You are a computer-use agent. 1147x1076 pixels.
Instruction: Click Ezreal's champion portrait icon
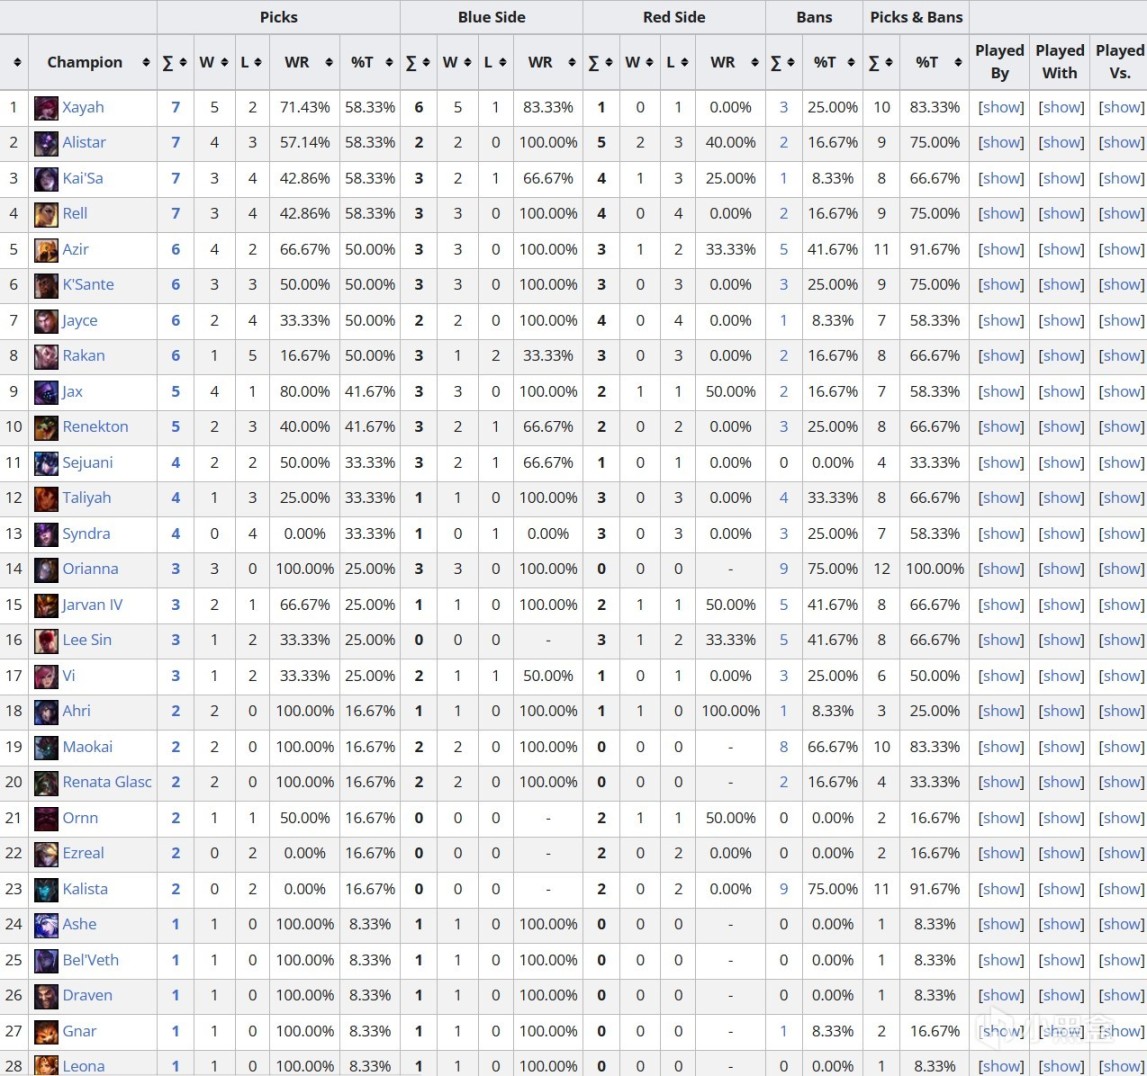pos(46,854)
